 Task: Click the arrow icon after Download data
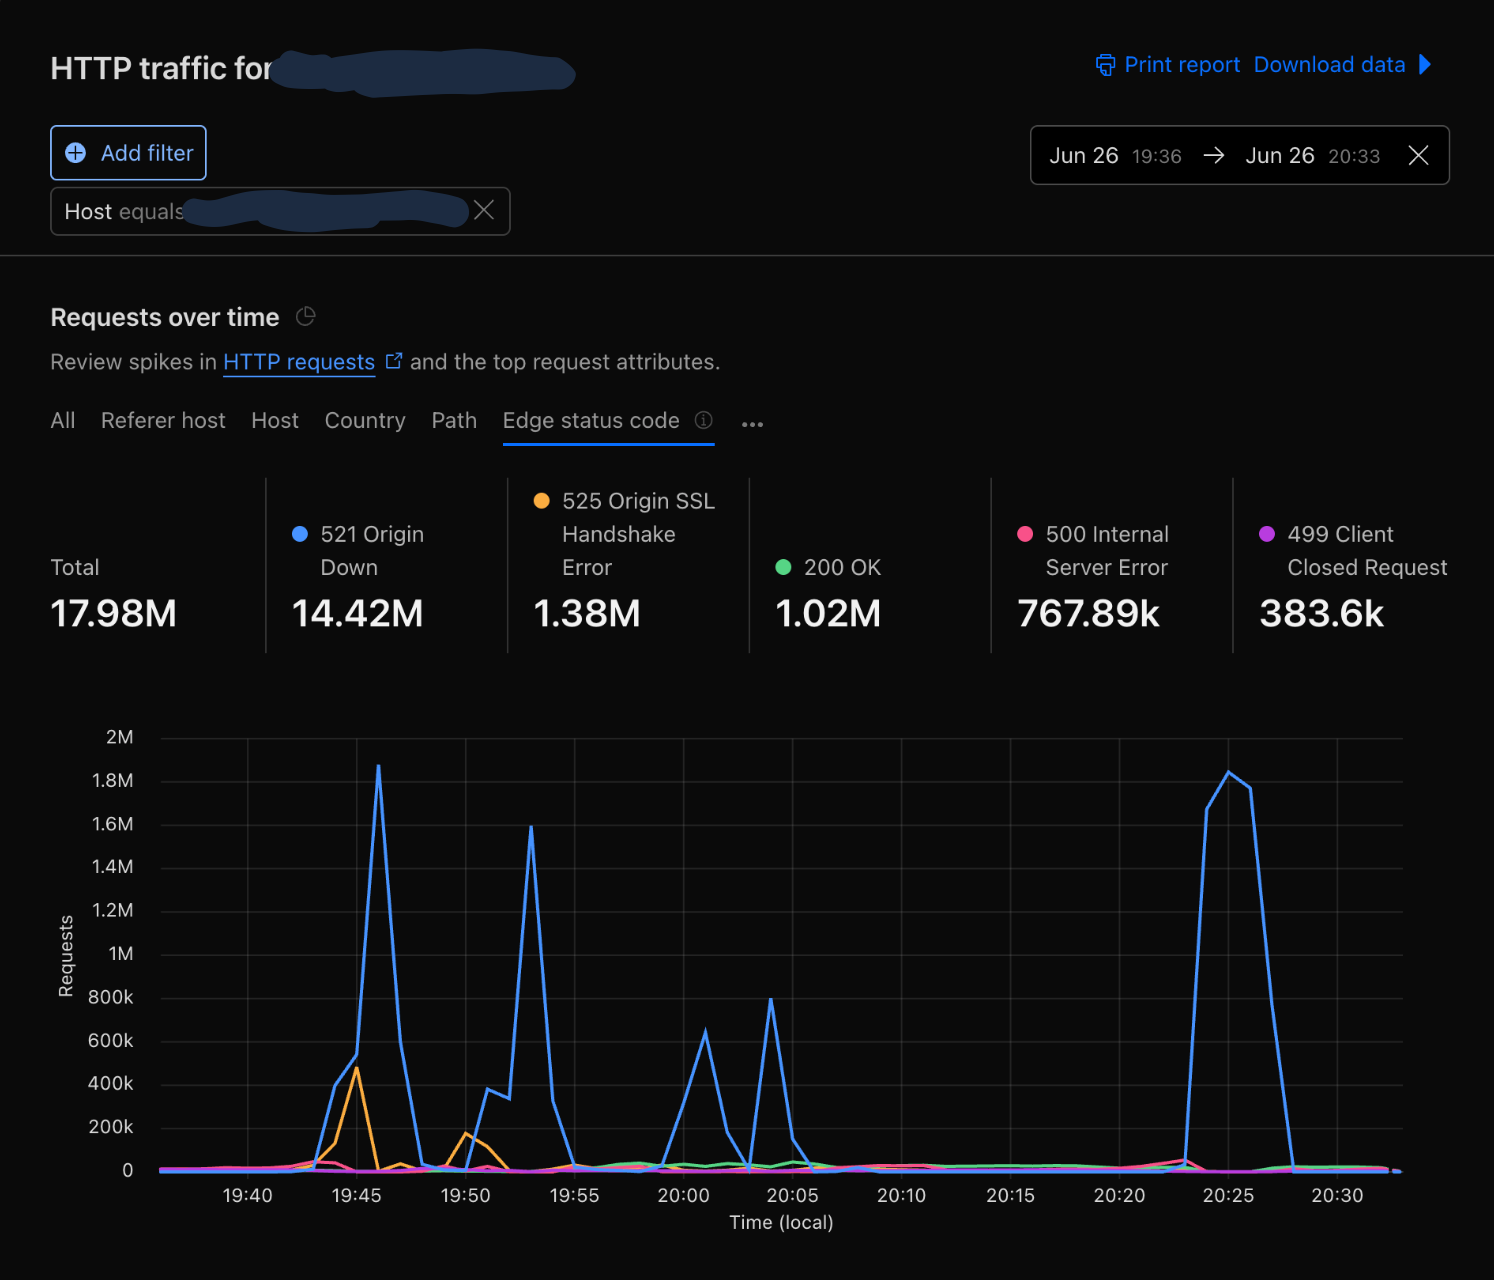pos(1426,64)
